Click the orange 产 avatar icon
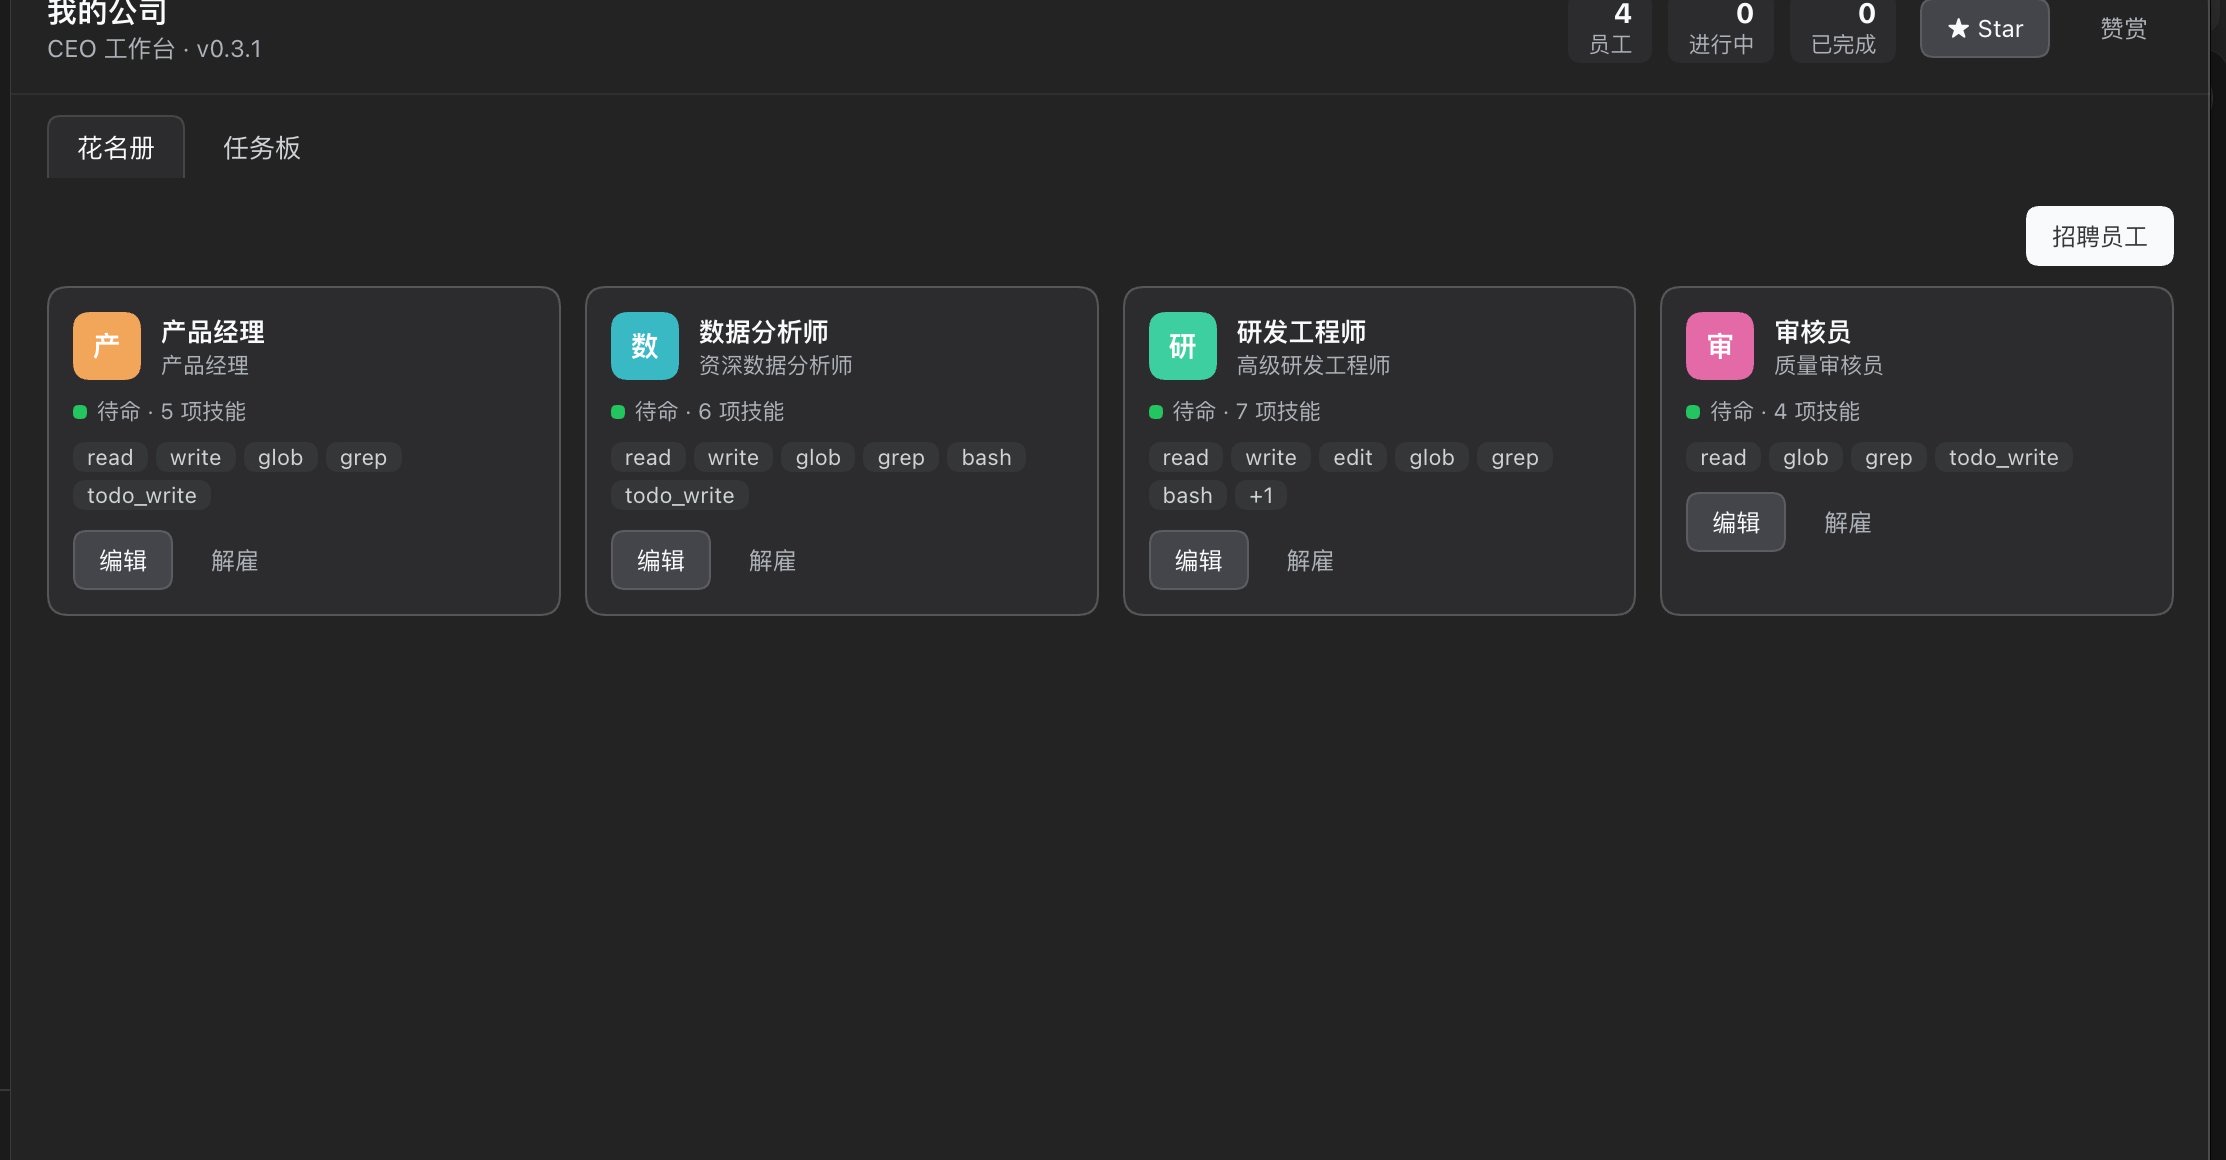Viewport: 2226px width, 1160px height. [x=107, y=346]
